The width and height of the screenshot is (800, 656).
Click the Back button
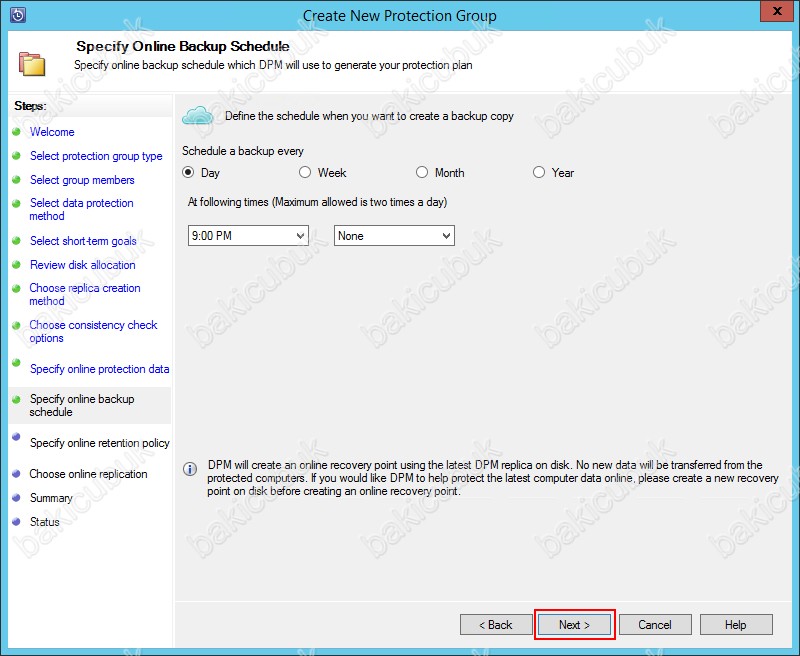(x=496, y=624)
